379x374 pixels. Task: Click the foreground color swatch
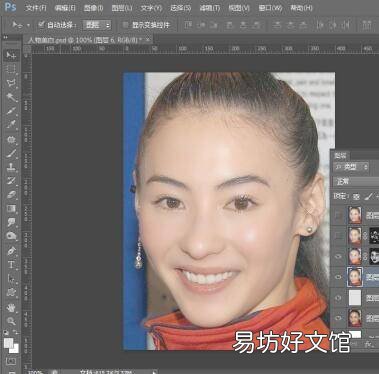pyautogui.click(x=9, y=343)
